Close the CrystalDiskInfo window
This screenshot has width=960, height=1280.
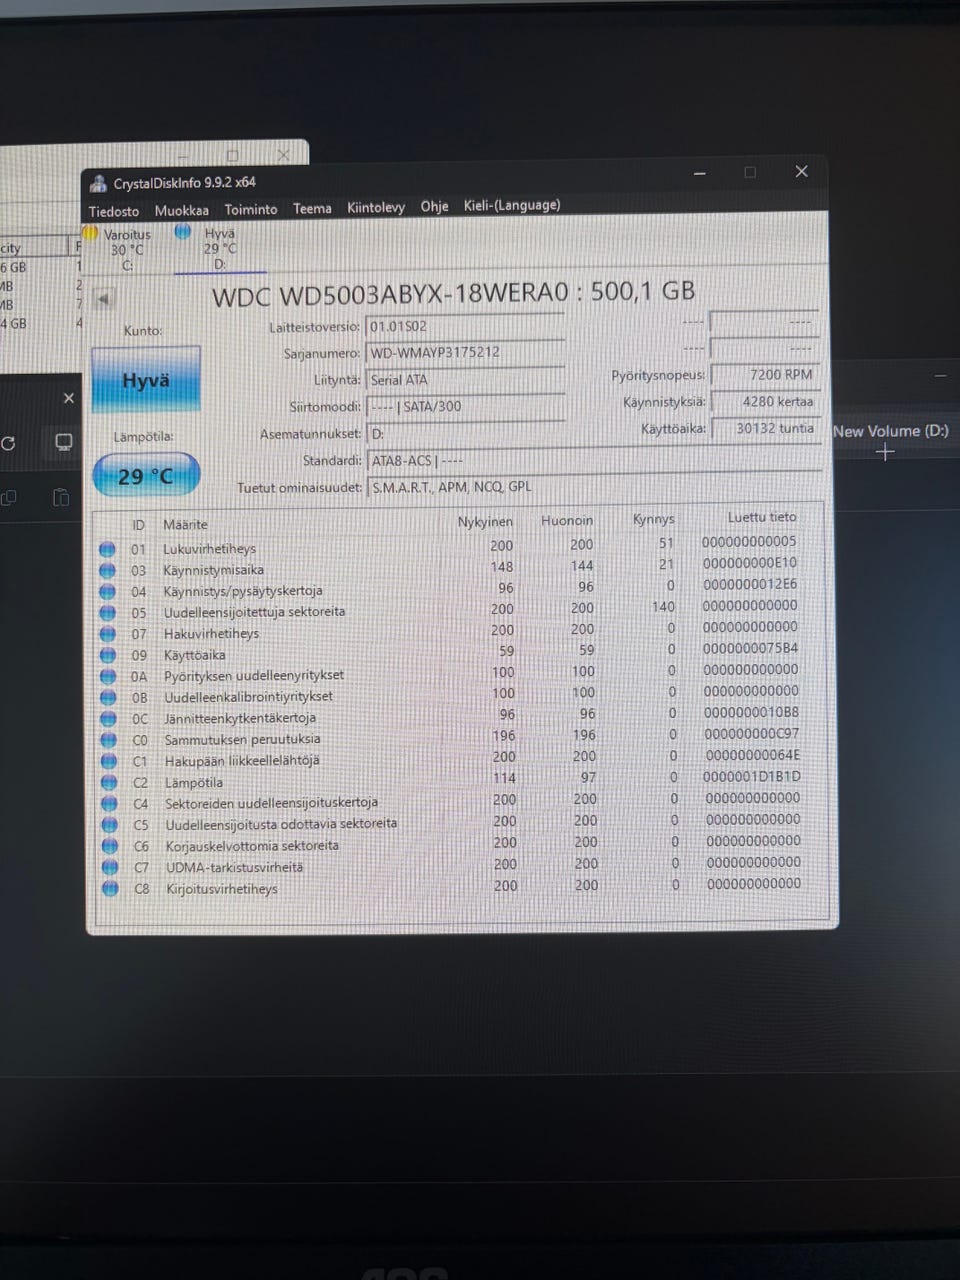[801, 171]
